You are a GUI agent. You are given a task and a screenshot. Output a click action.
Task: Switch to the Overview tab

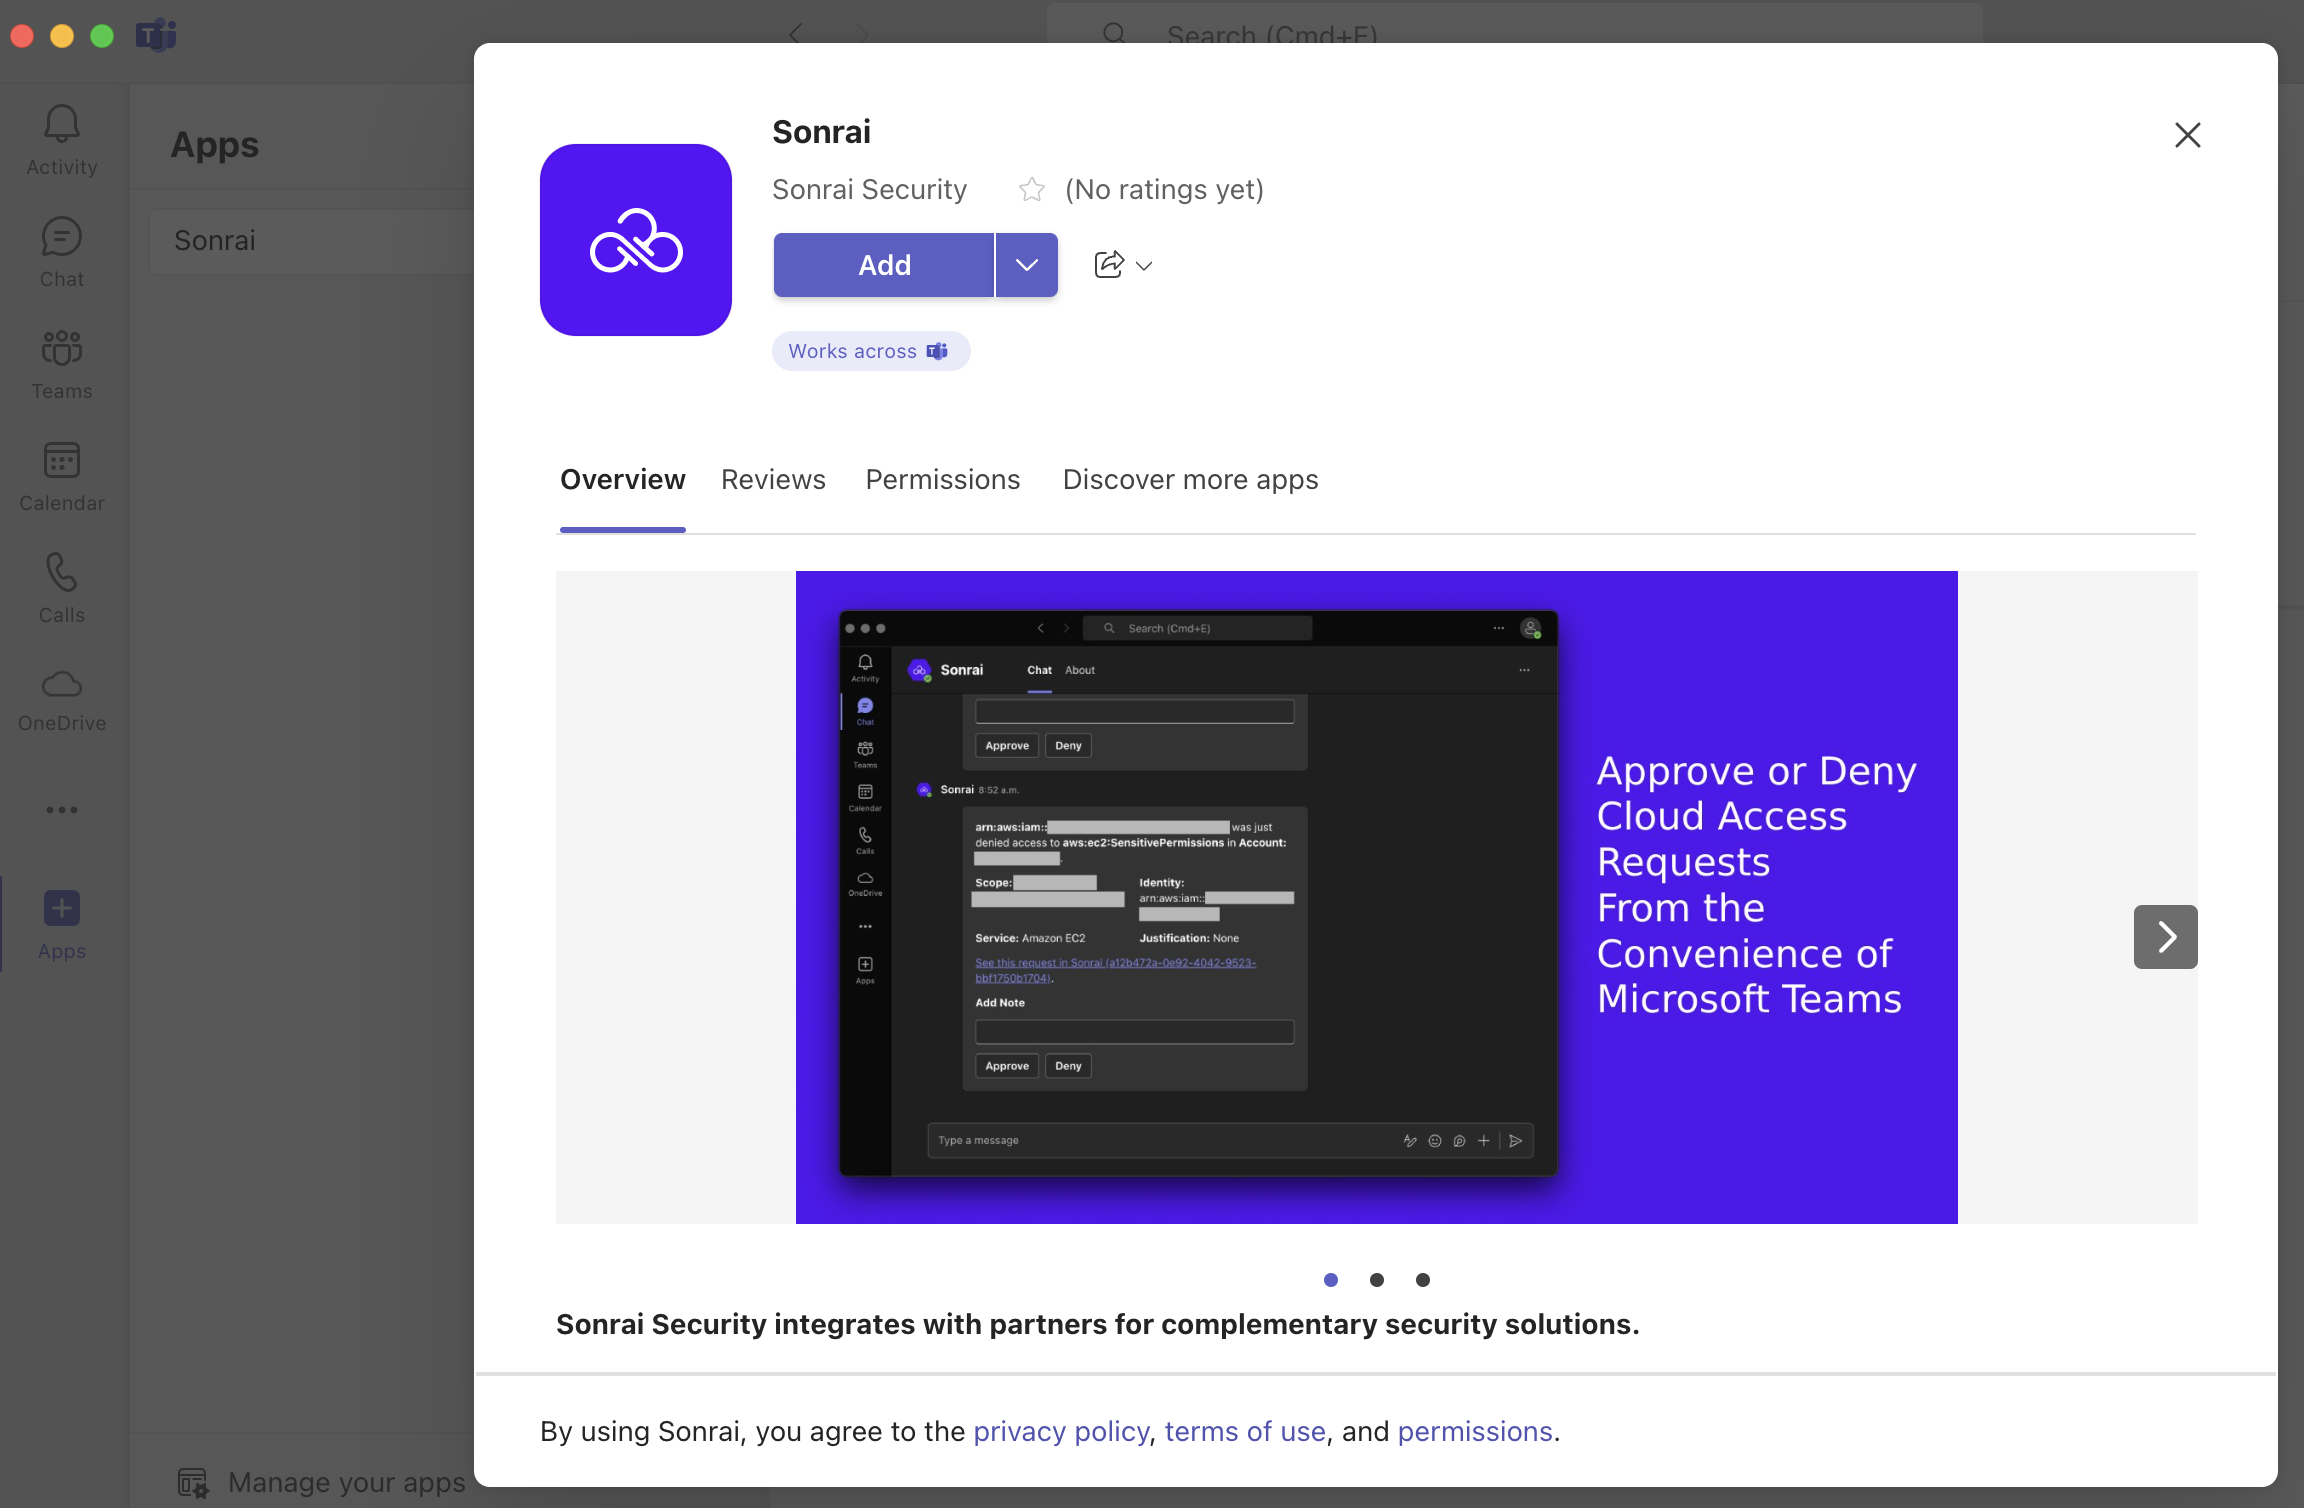(x=623, y=480)
